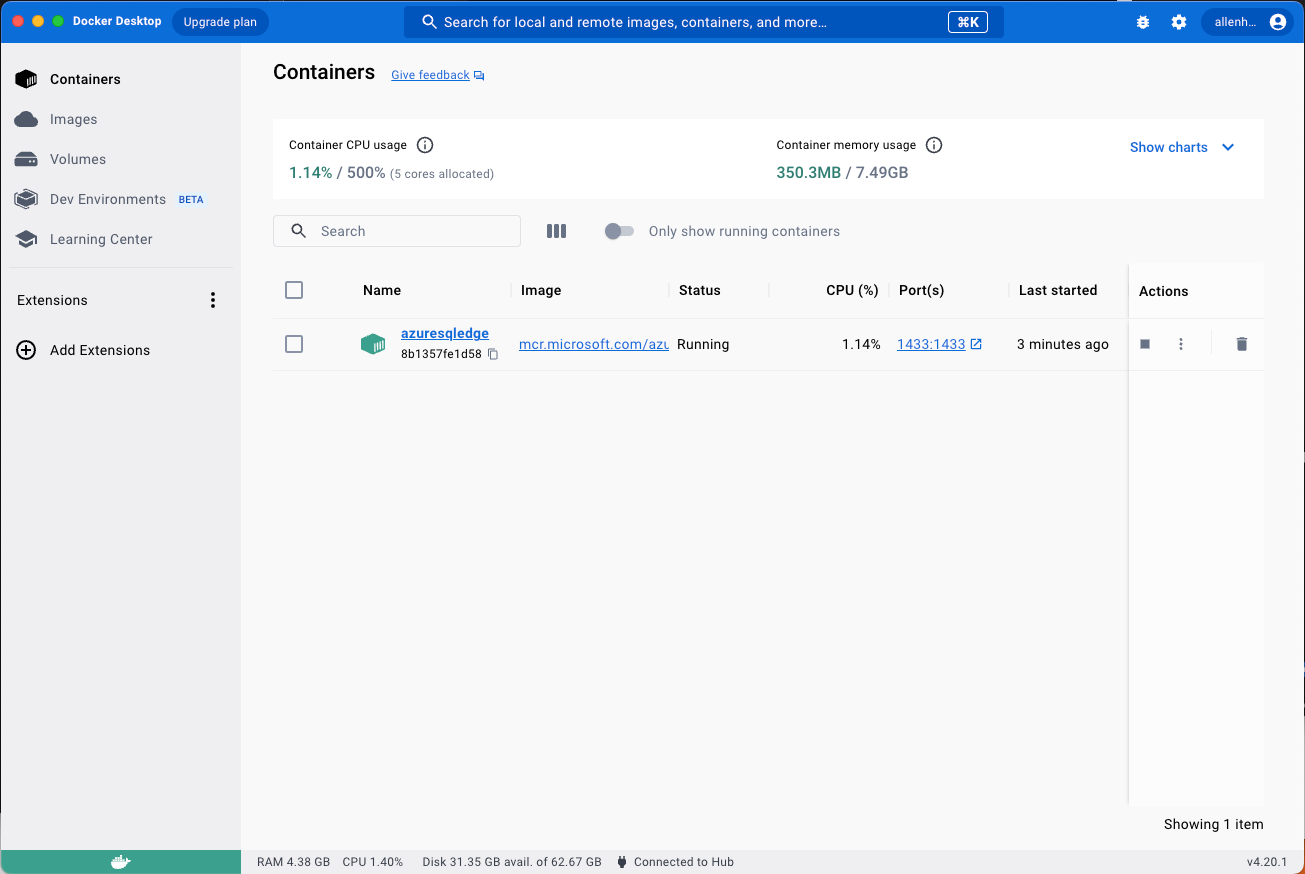Click the ⌘K shortcut badge
1305x874 pixels.
968,22
